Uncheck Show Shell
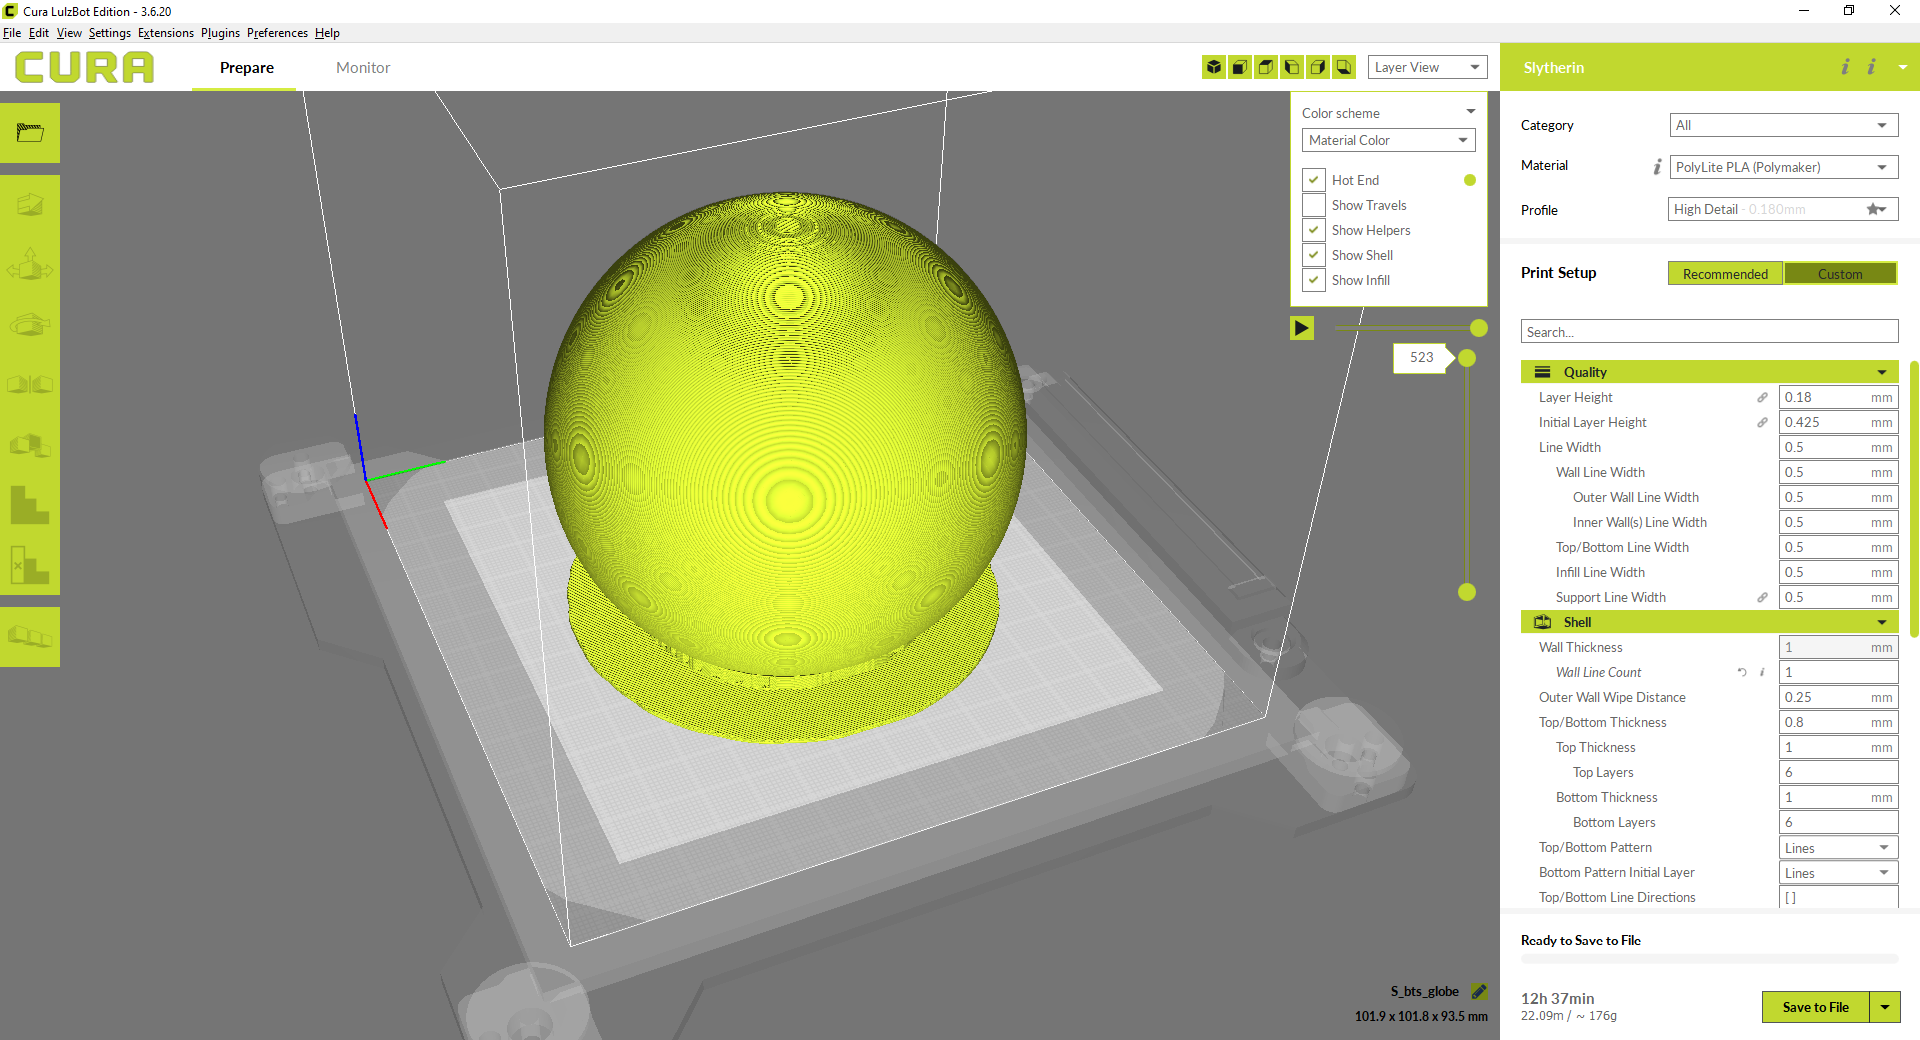Viewport: 1920px width, 1040px height. click(1314, 255)
